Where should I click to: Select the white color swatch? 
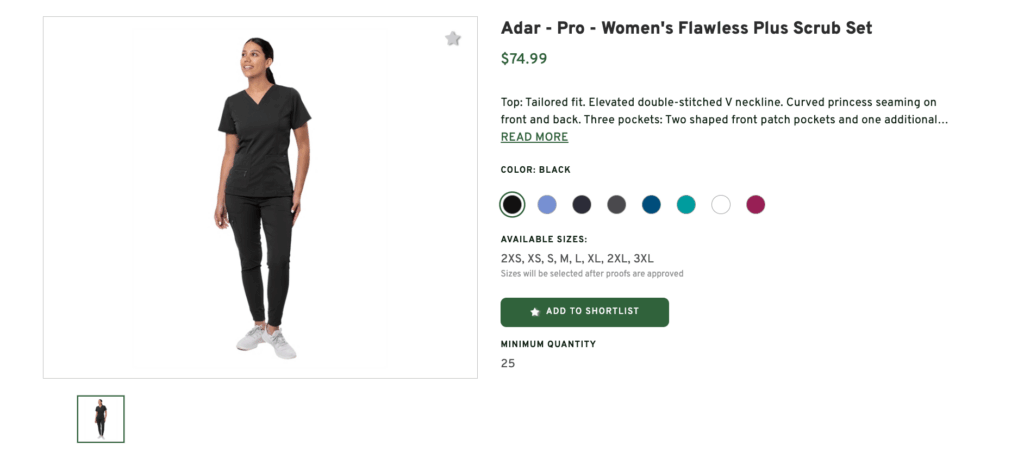(x=721, y=205)
